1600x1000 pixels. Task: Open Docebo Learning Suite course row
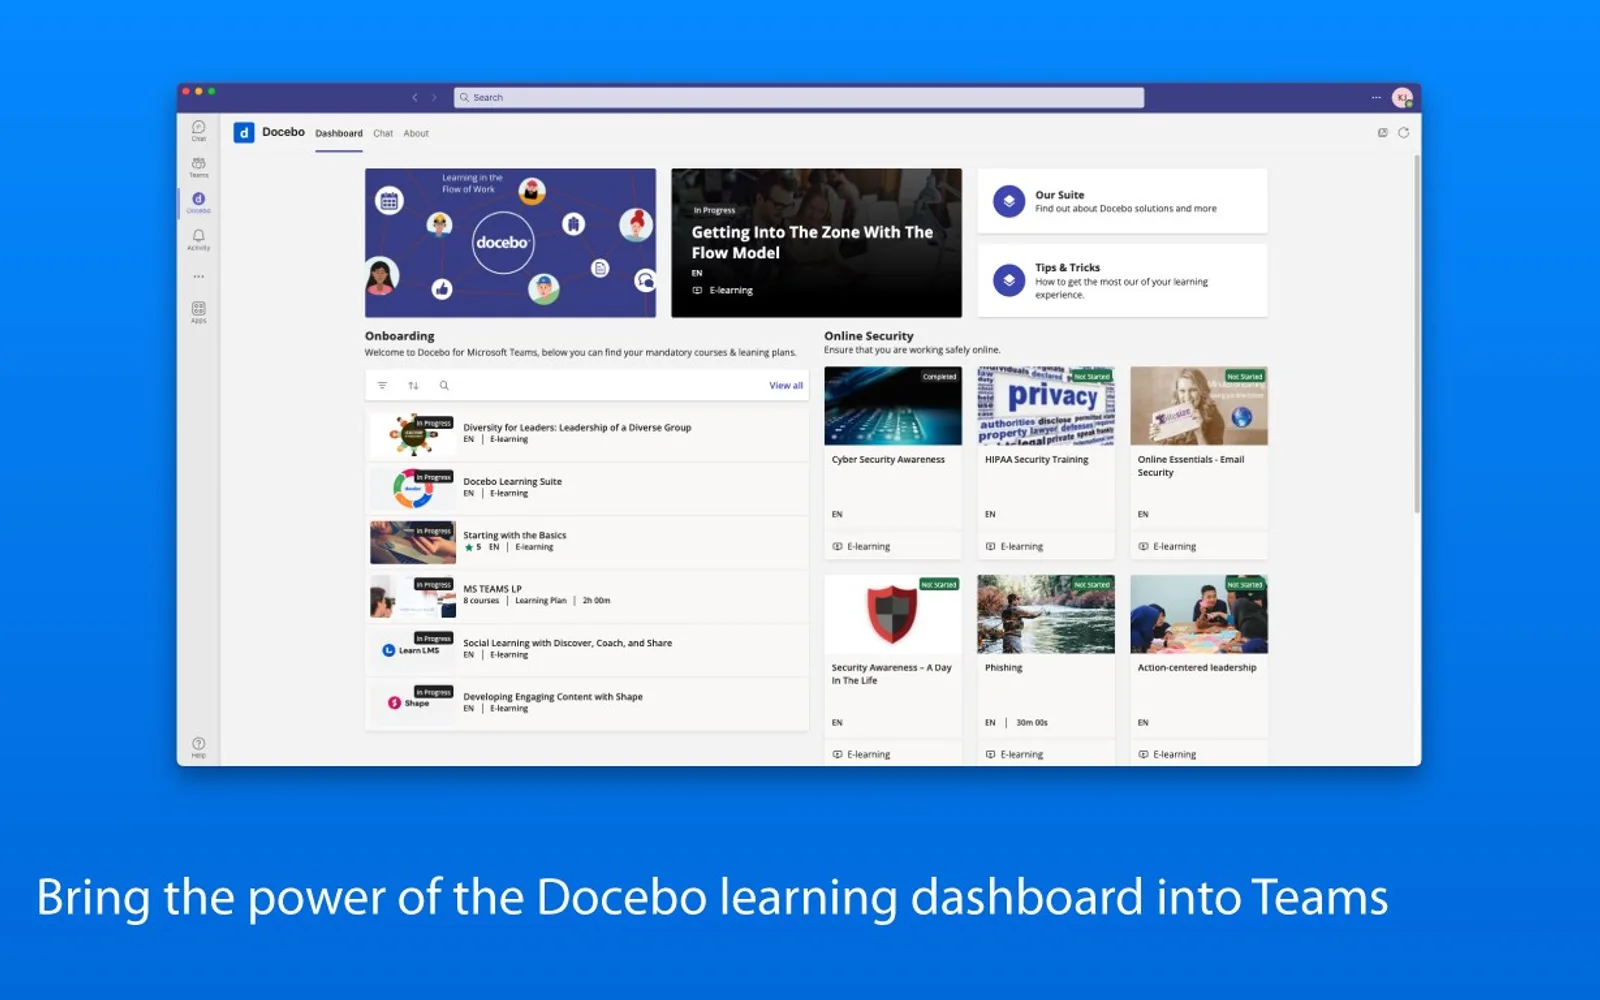[588, 488]
